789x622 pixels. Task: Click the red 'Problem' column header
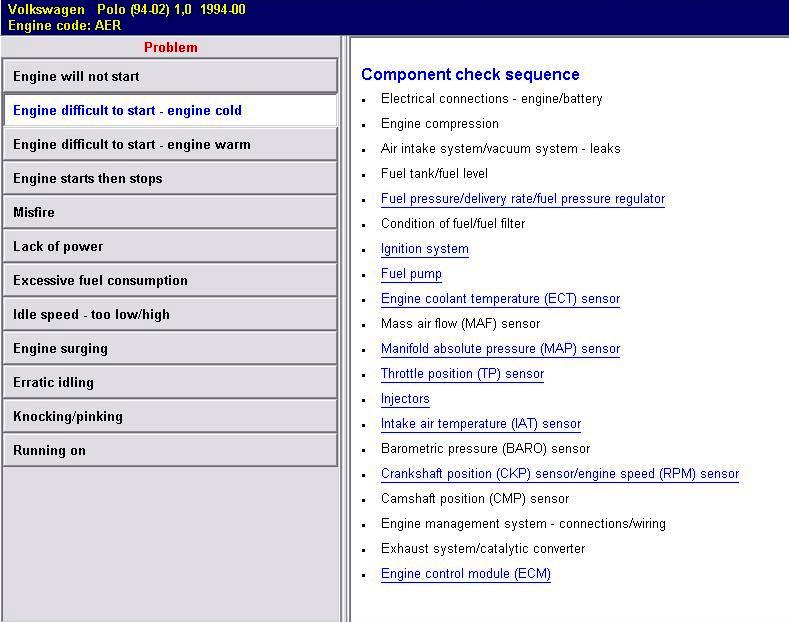[171, 47]
